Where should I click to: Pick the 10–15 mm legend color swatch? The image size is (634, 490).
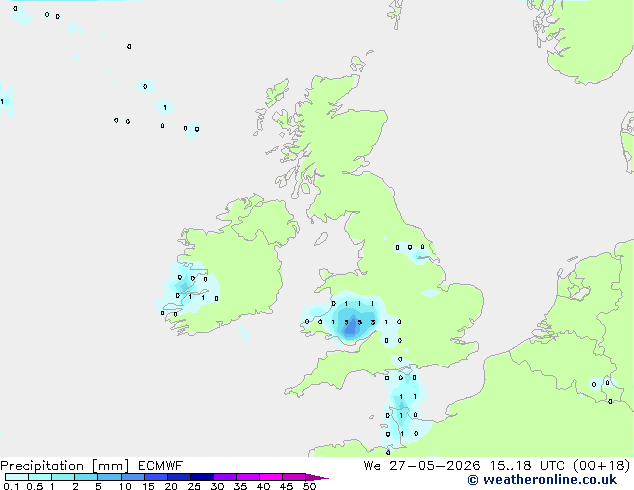pyautogui.click(x=132, y=477)
